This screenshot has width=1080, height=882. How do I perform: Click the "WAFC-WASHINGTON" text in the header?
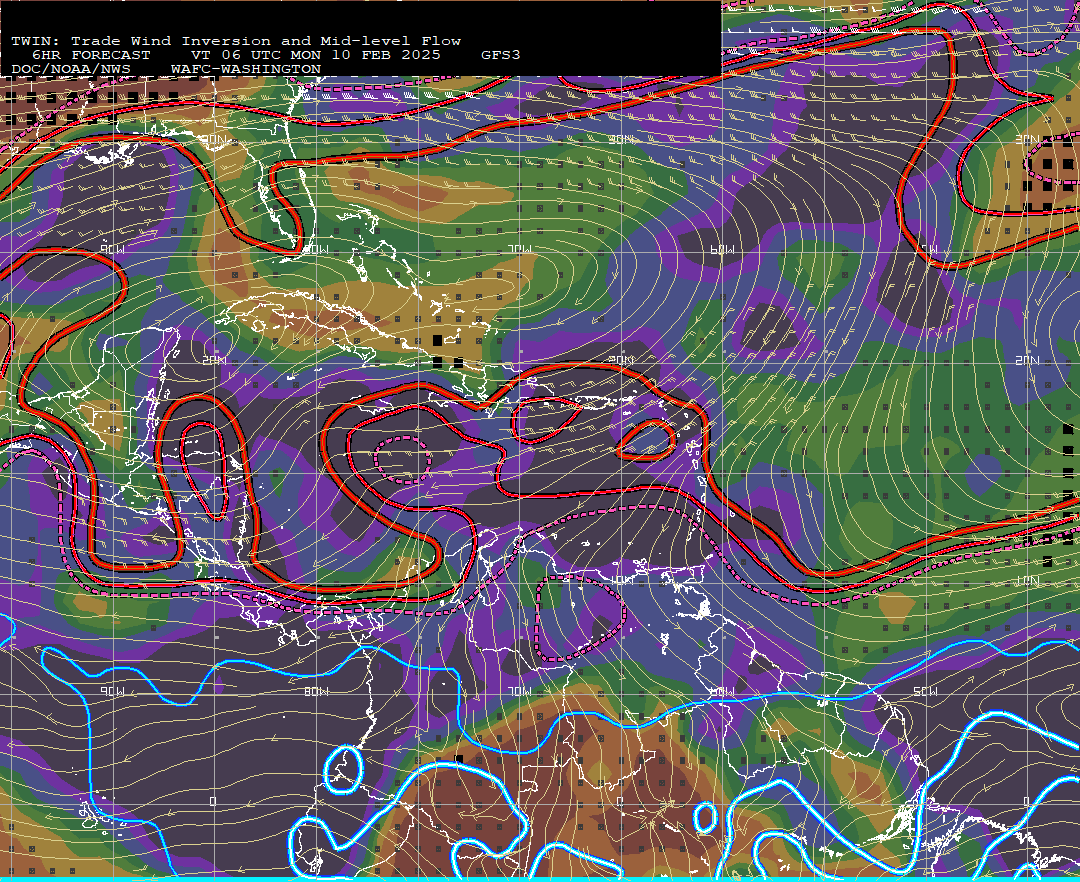coord(246,70)
